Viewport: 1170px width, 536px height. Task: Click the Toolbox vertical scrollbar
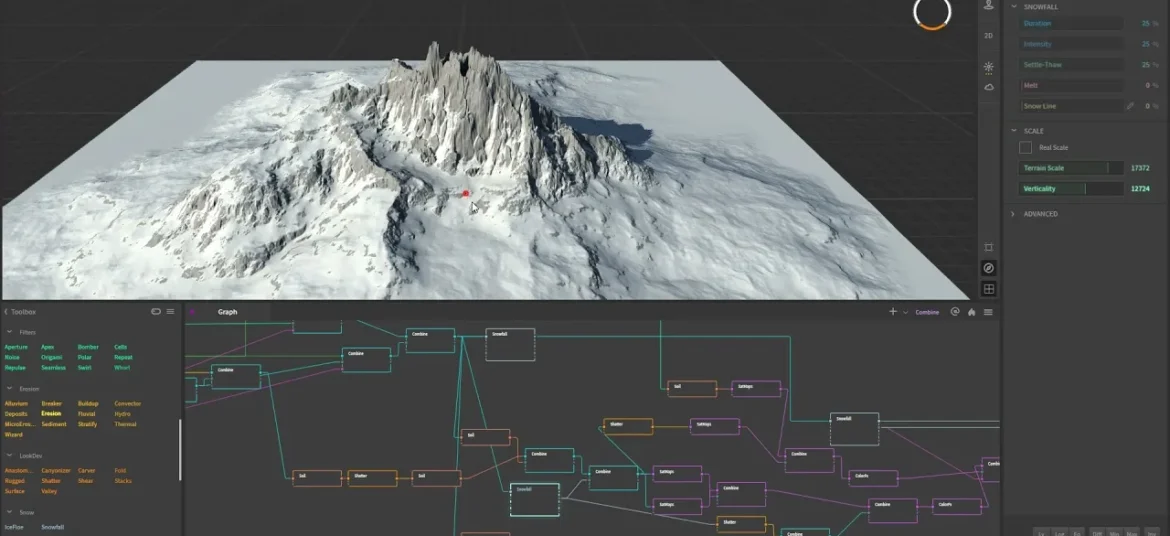(x=180, y=449)
